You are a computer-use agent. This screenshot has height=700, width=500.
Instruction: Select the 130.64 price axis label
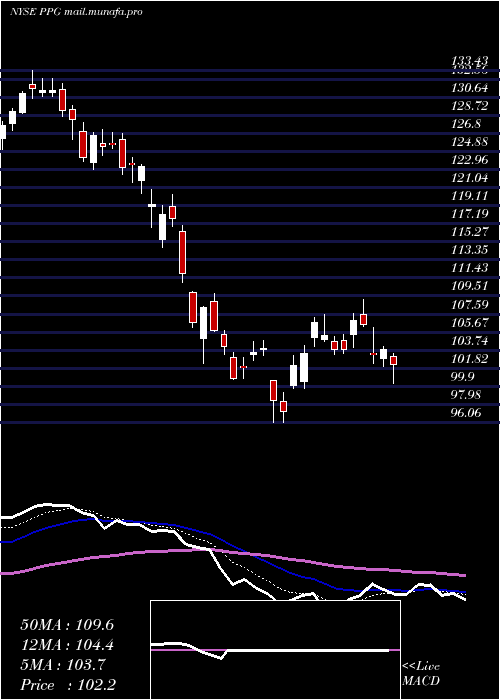[468, 88]
